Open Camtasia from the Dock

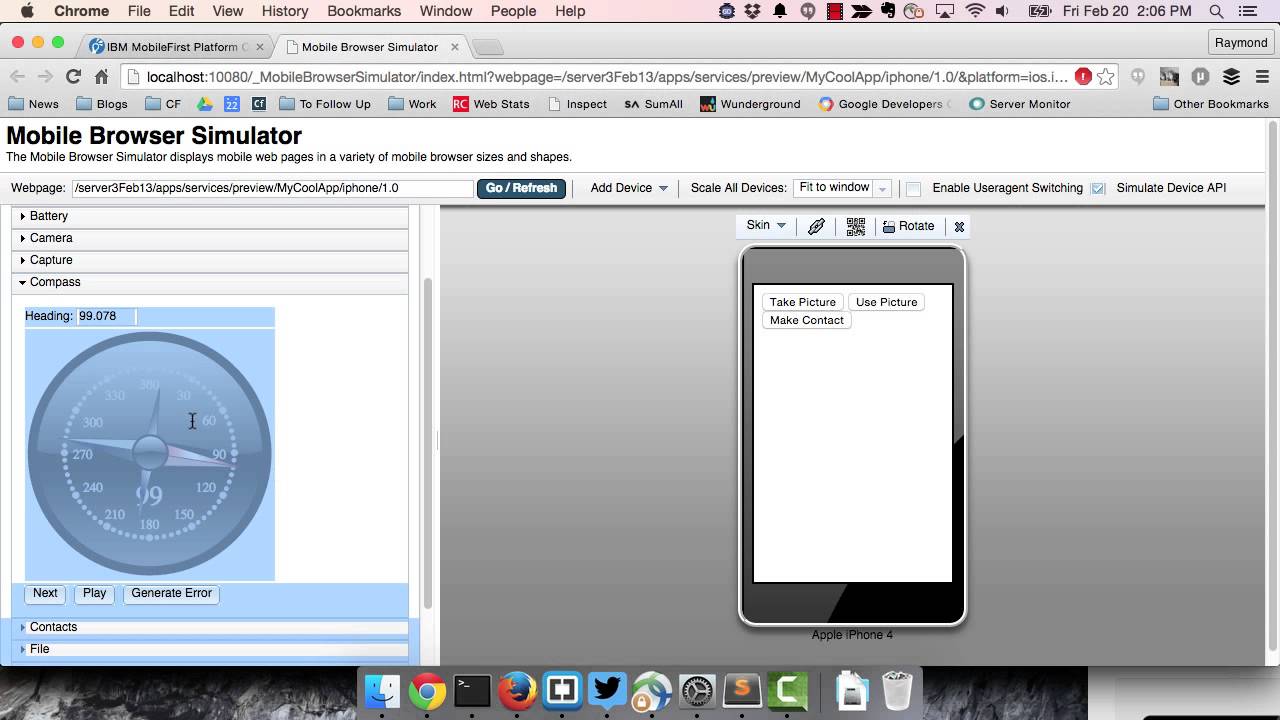click(787, 691)
